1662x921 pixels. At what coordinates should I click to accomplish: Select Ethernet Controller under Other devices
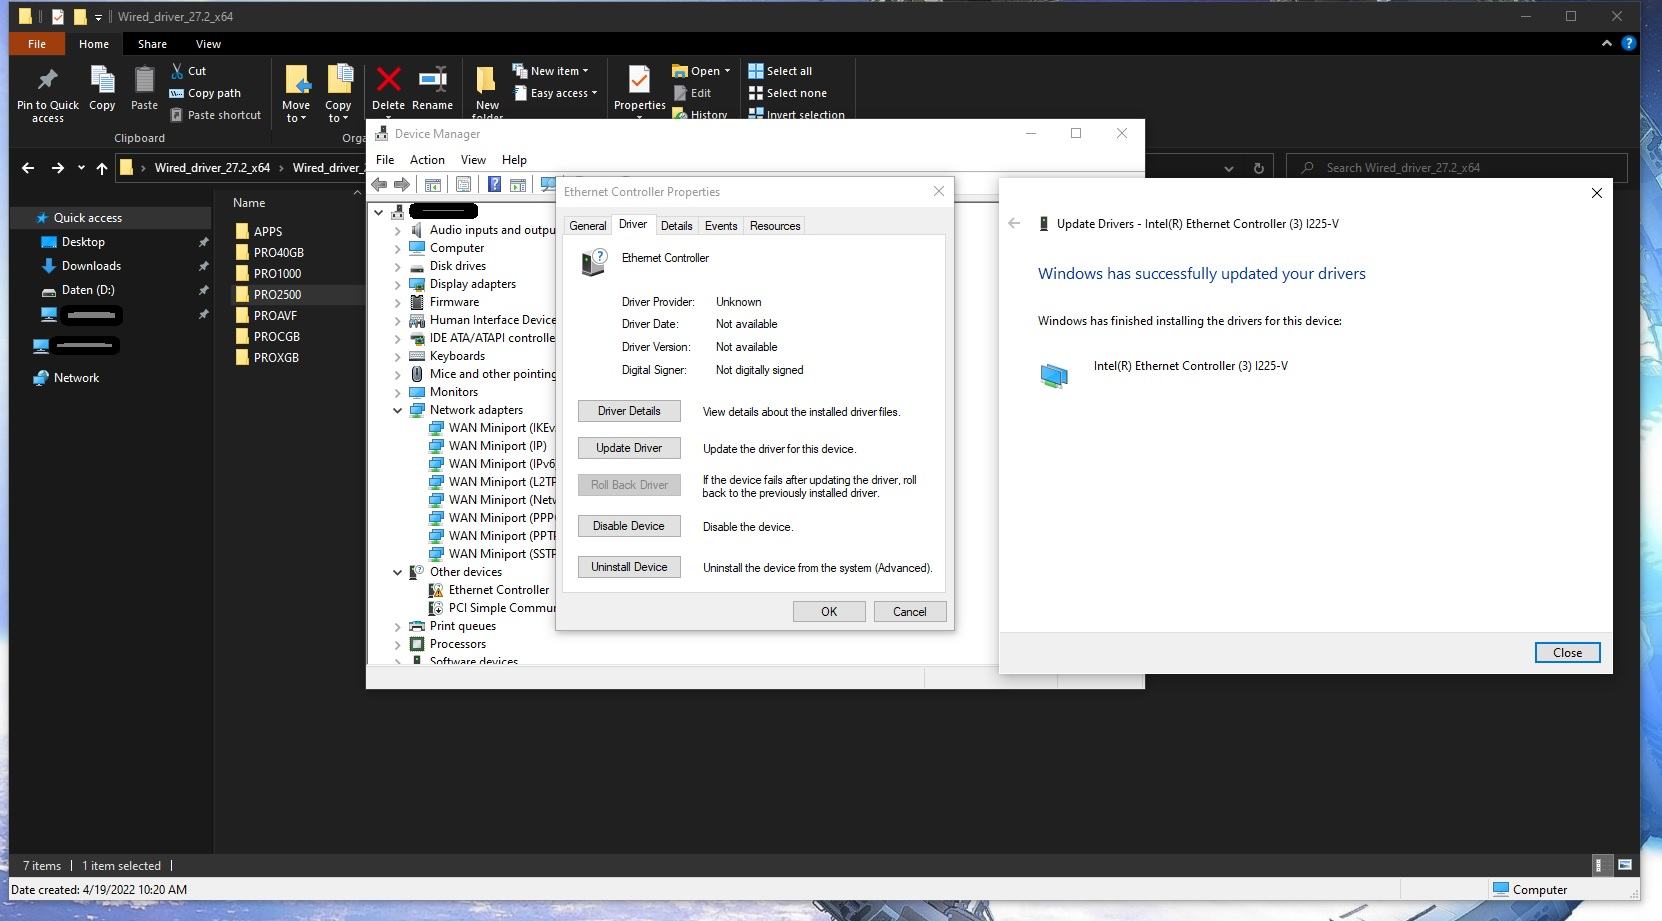[x=499, y=590]
